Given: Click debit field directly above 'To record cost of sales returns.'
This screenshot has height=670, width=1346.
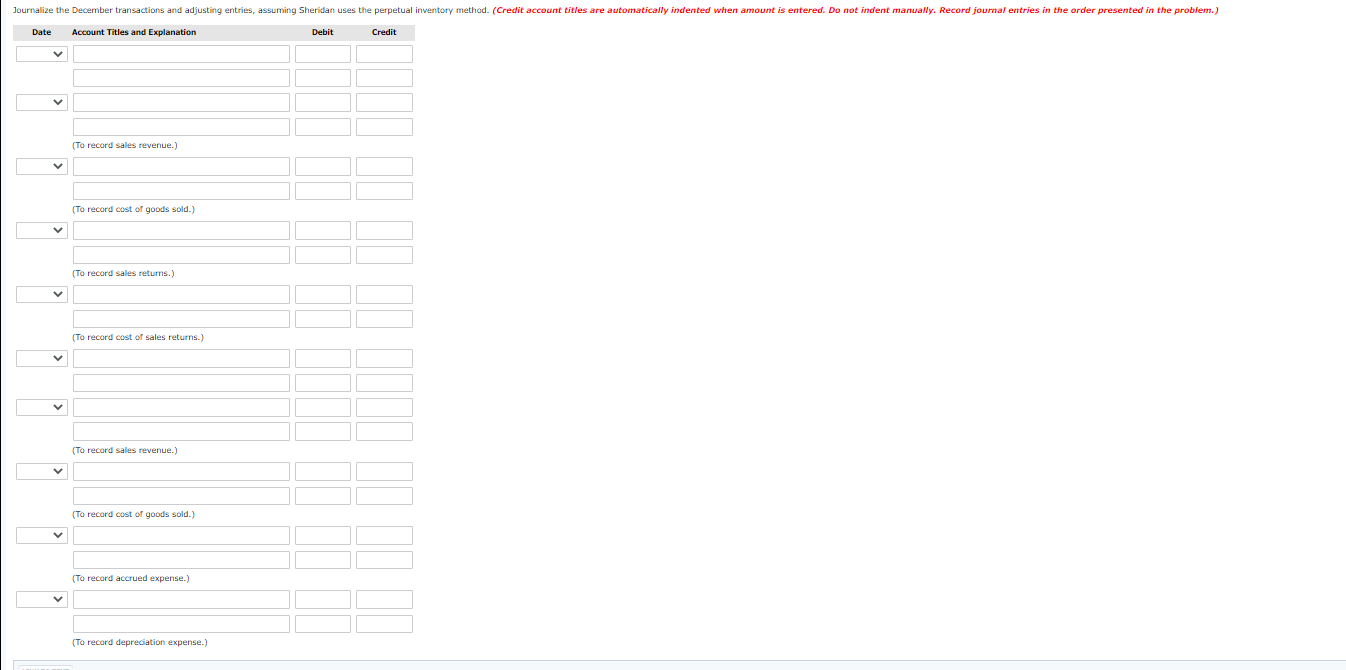Looking at the screenshot, I should (323, 319).
